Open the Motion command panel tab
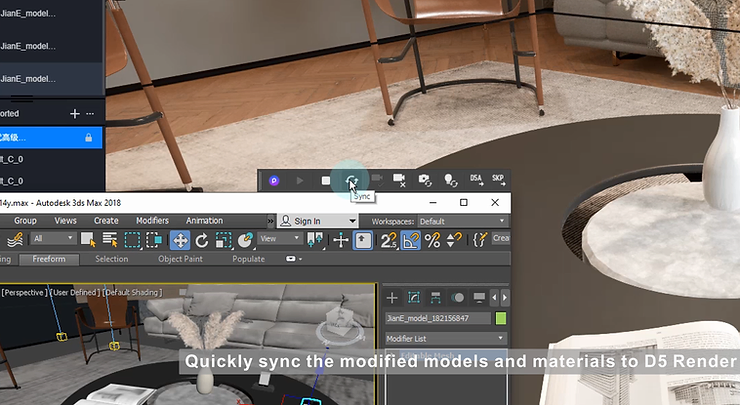This screenshot has height=405, width=740. (457, 297)
